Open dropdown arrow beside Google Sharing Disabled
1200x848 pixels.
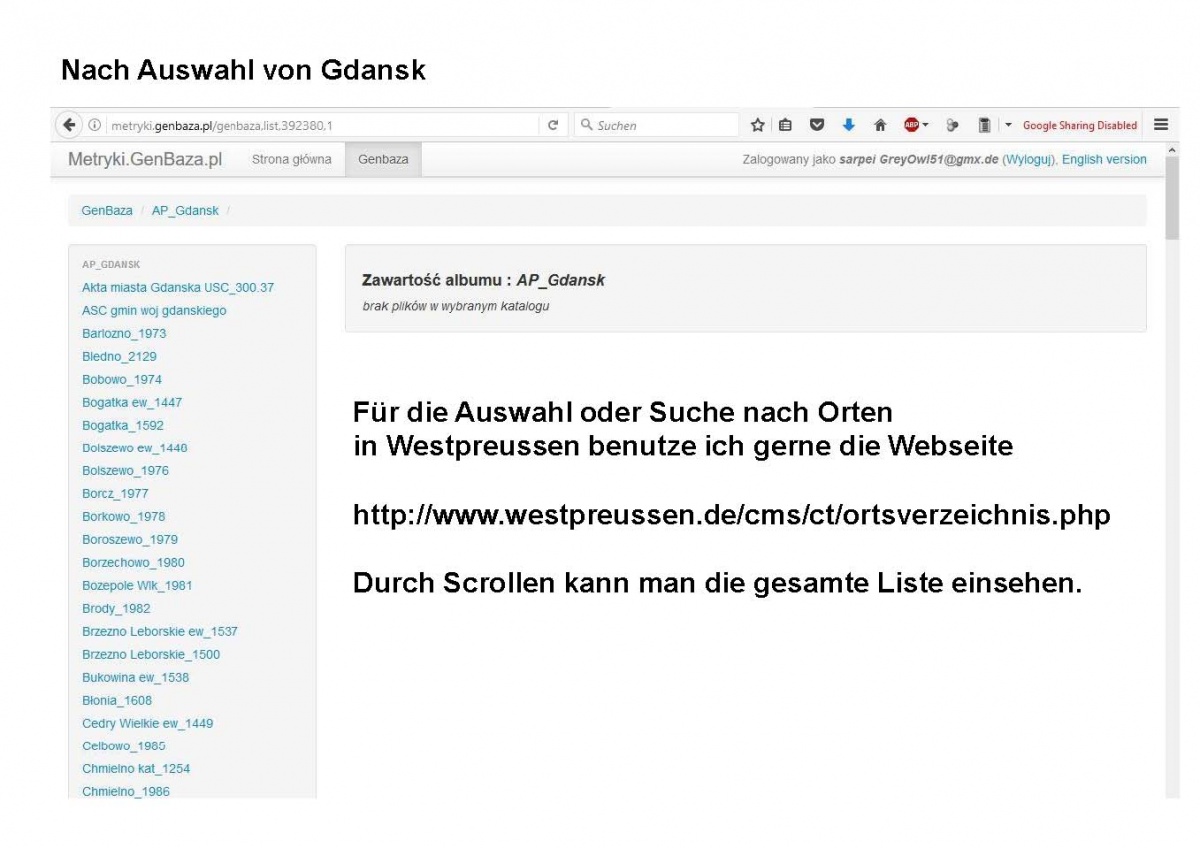tap(1008, 126)
